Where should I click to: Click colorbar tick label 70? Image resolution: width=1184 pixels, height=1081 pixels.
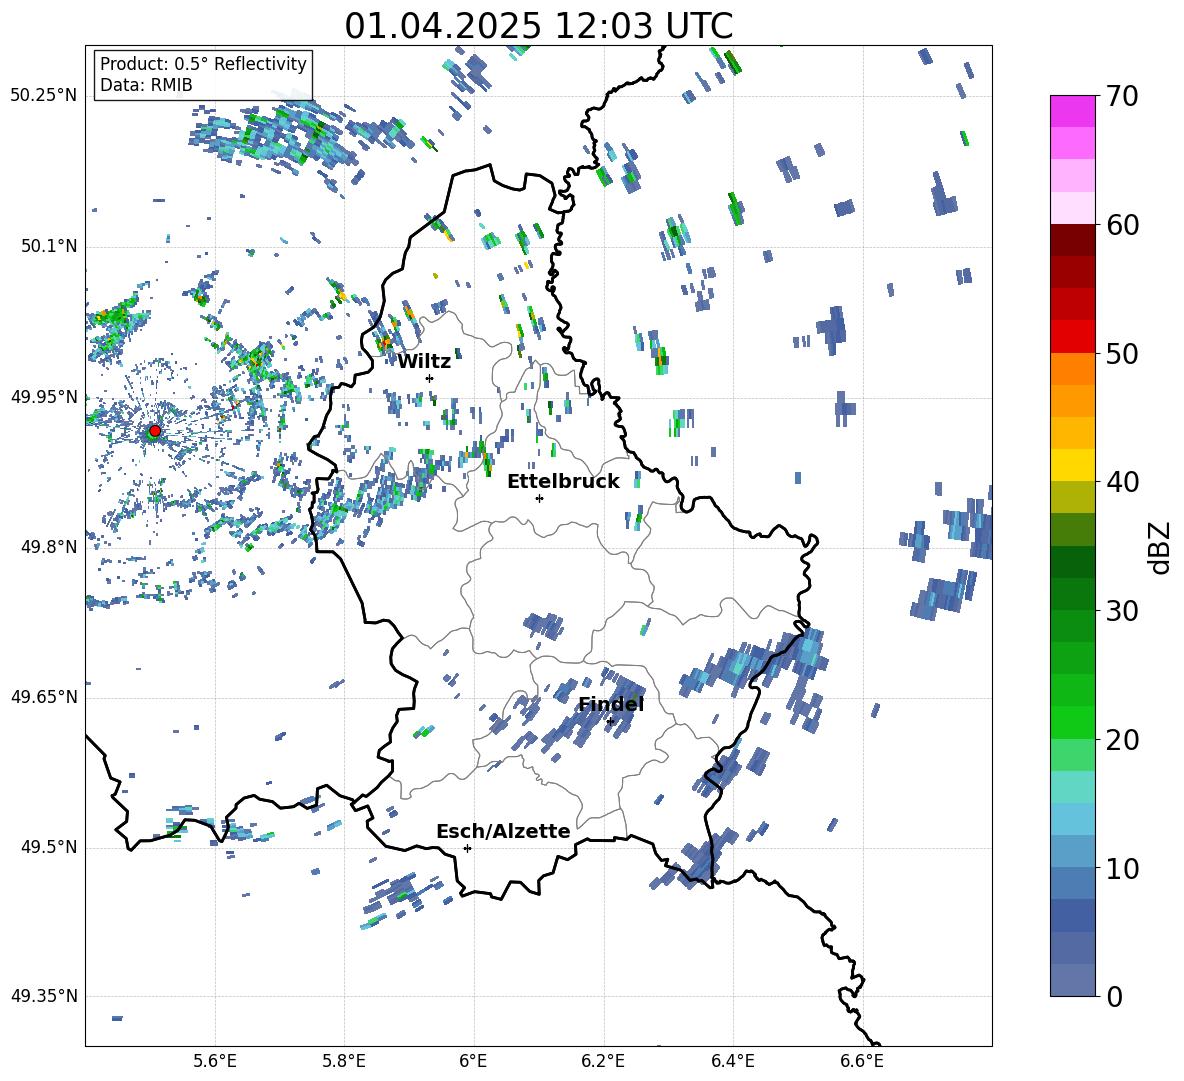(1122, 97)
